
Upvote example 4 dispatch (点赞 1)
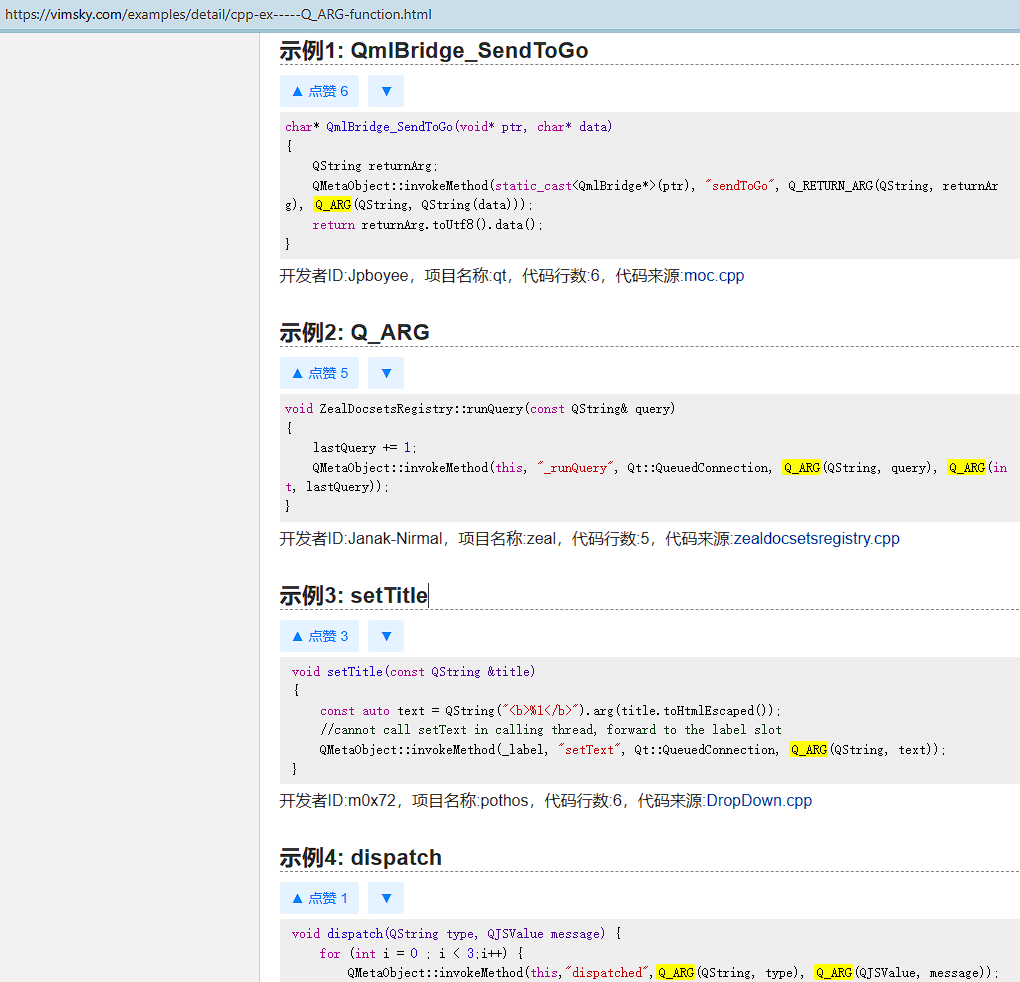click(319, 898)
